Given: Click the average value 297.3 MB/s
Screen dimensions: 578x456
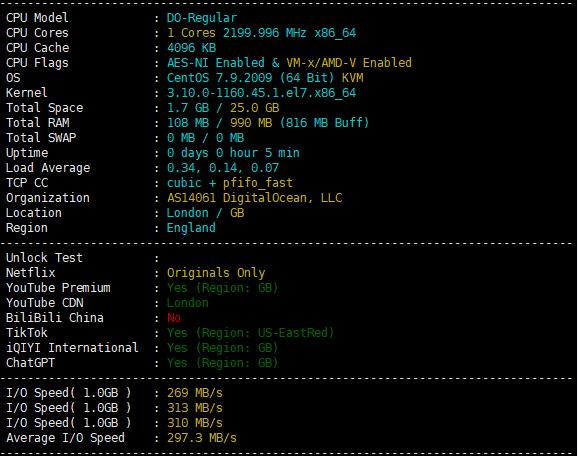Looking at the screenshot, I should click(x=202, y=438).
